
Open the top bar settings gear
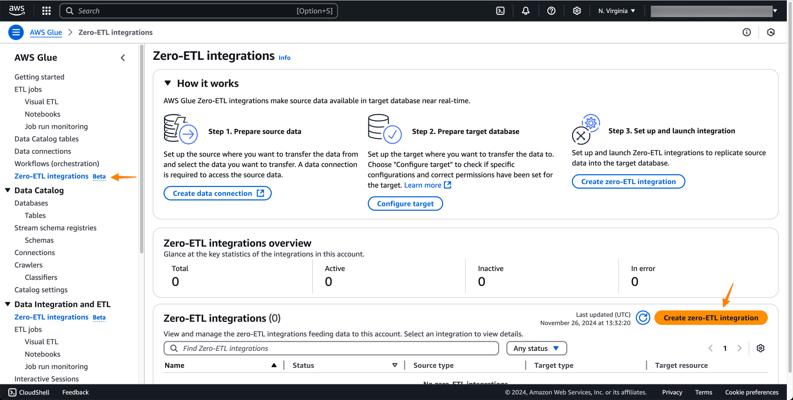576,11
